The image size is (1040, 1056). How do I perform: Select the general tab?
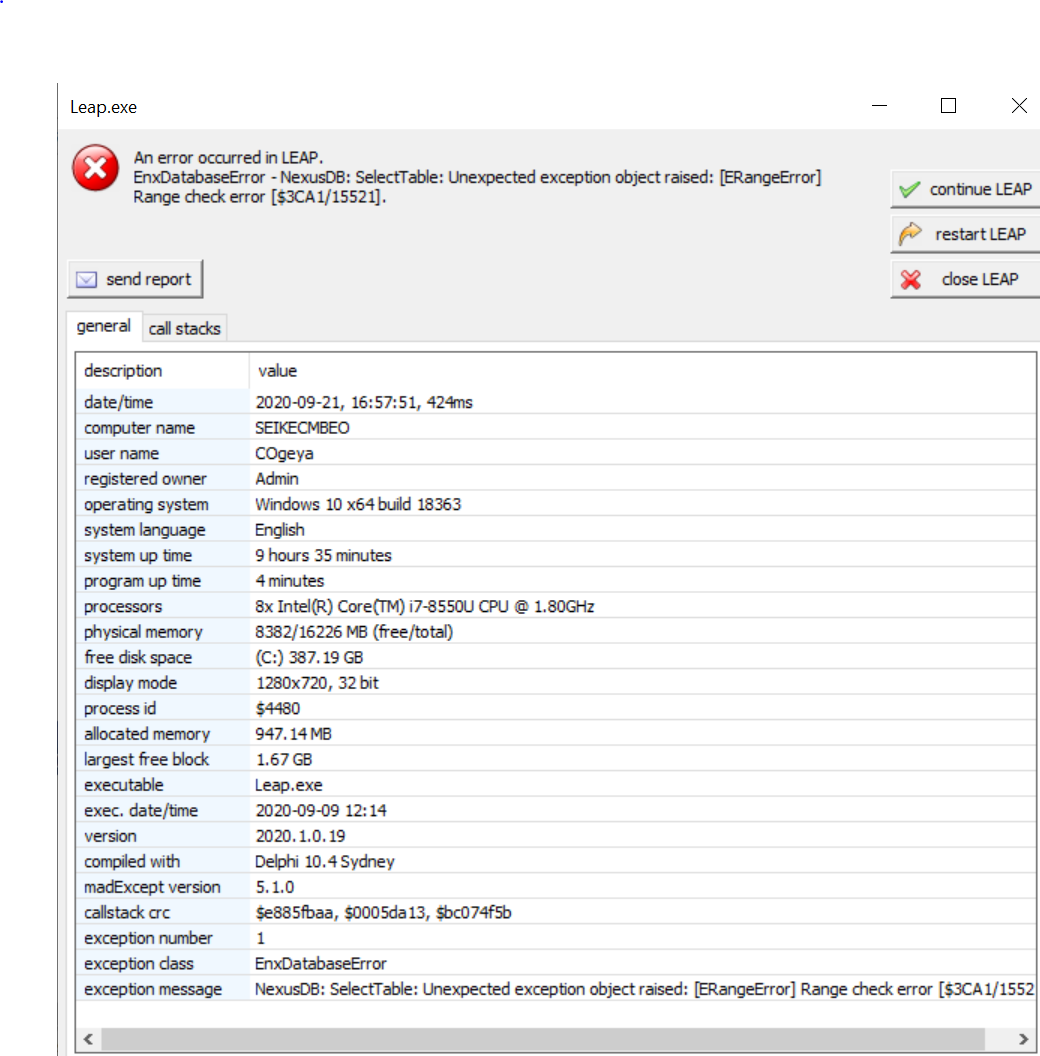104,327
